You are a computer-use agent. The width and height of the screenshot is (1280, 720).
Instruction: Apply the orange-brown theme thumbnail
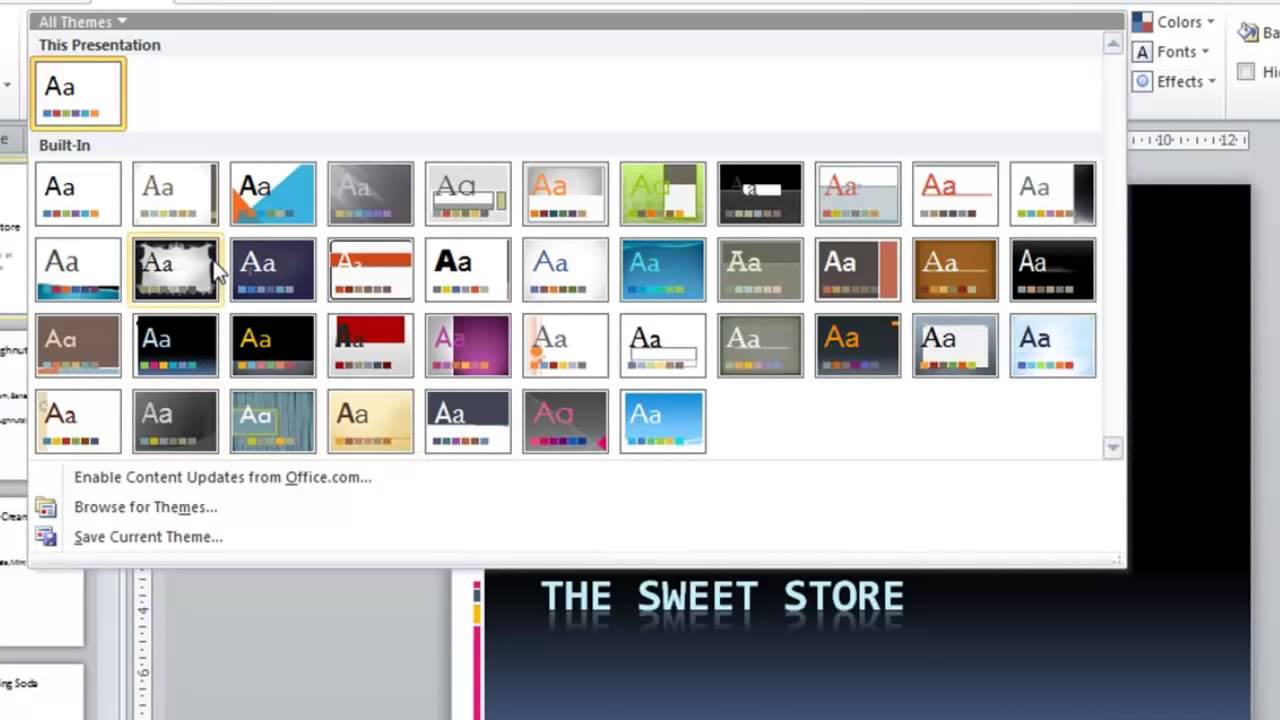click(x=955, y=270)
